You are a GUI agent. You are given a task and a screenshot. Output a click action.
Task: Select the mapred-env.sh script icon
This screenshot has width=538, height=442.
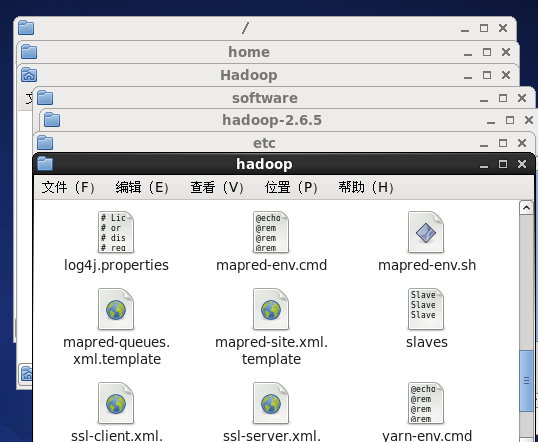click(426, 232)
